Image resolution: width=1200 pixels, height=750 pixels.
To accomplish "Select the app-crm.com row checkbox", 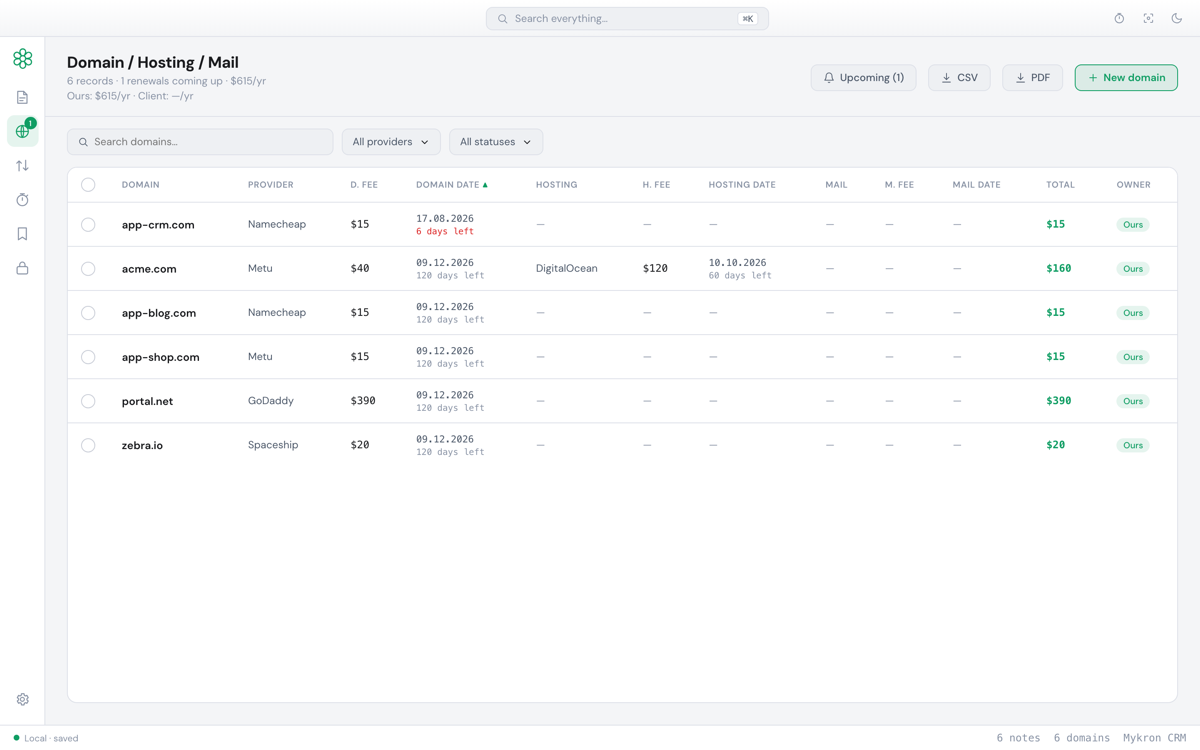I will (x=88, y=225).
